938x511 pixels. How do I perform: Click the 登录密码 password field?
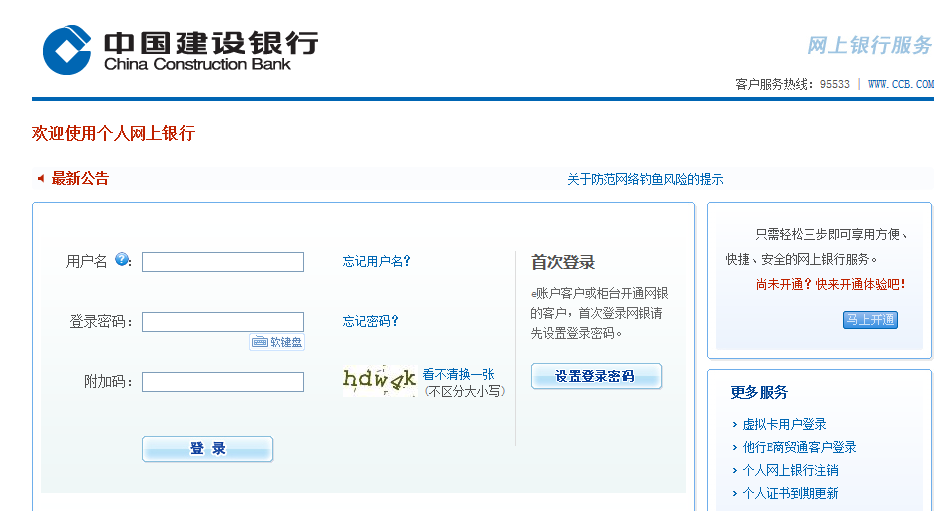click(223, 322)
